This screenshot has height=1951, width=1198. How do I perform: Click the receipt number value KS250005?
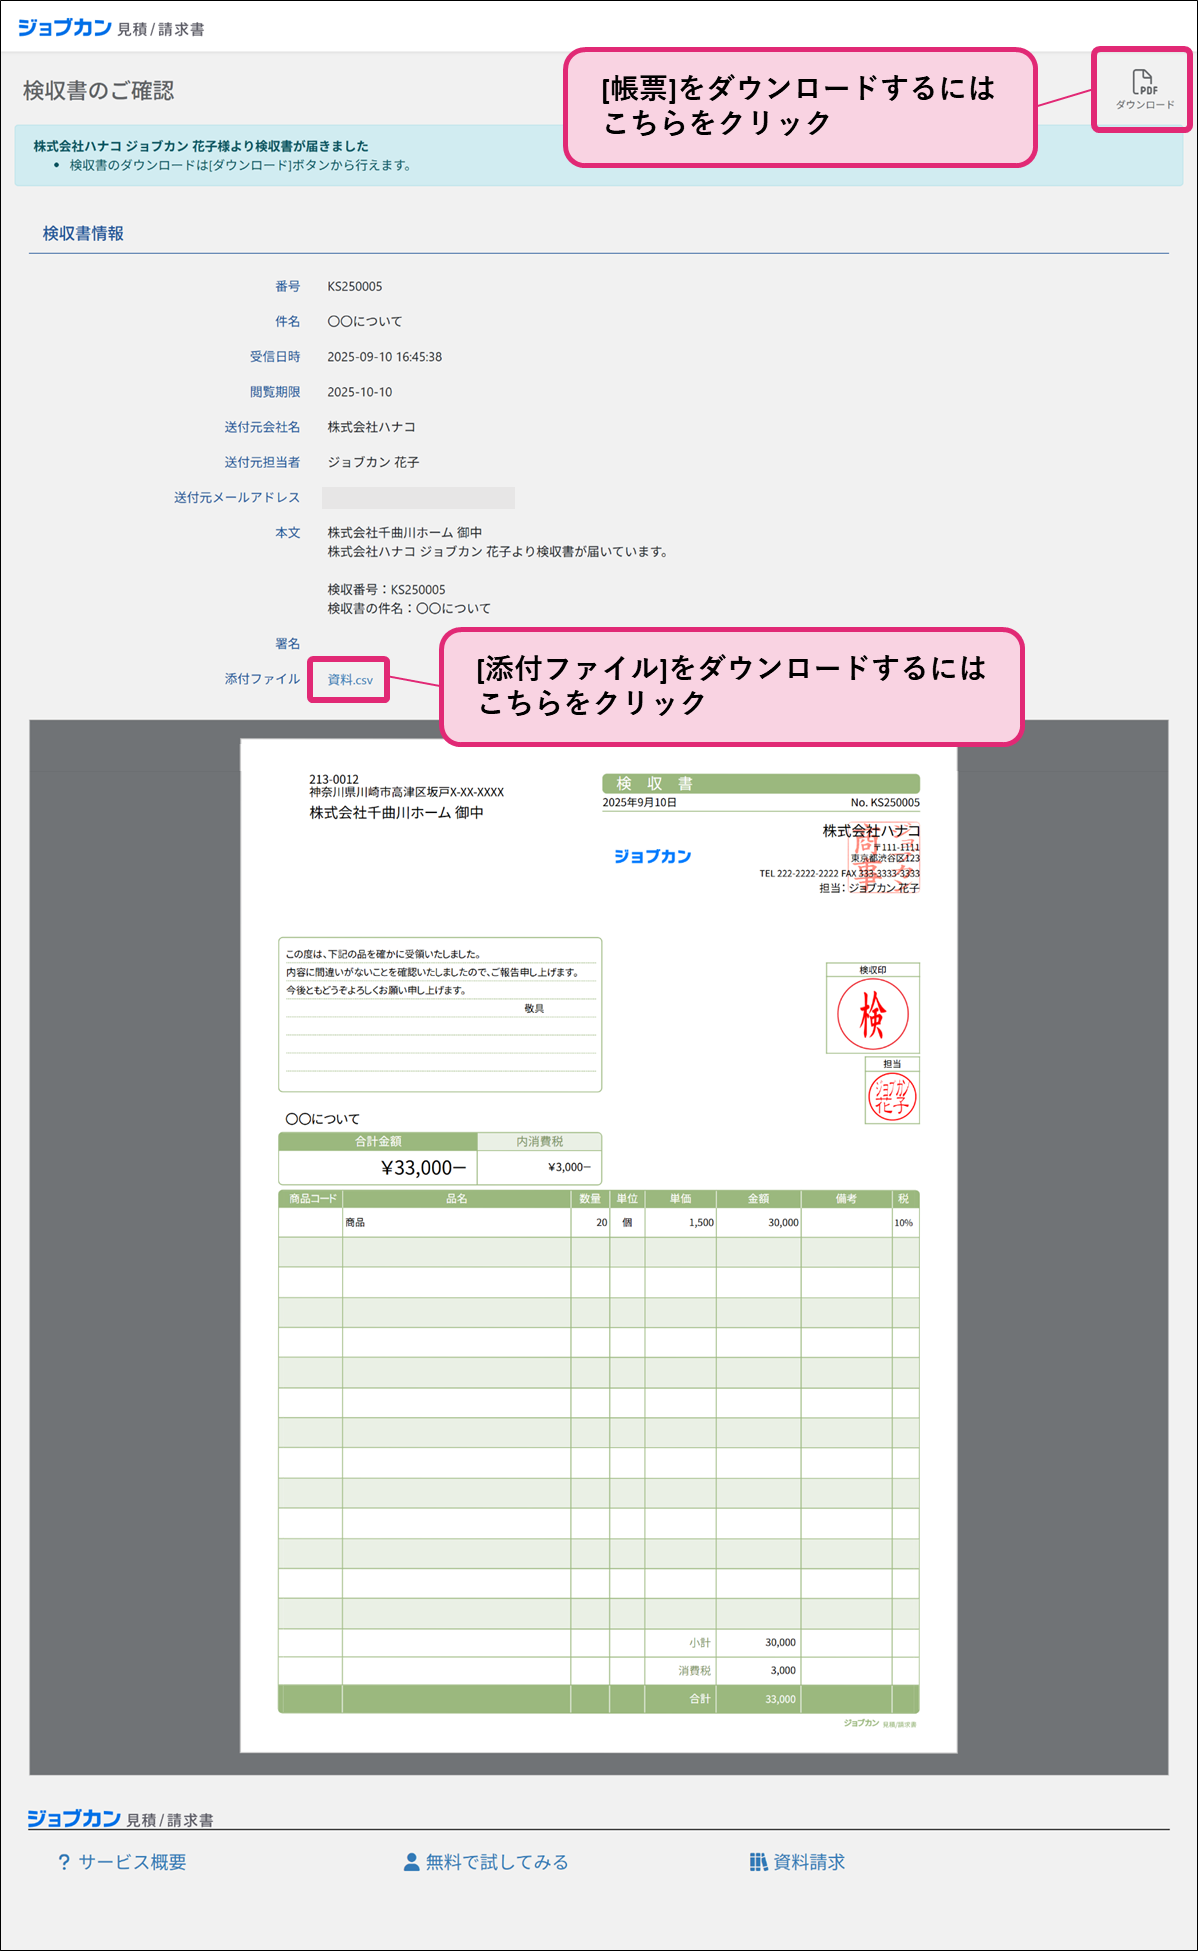click(355, 287)
